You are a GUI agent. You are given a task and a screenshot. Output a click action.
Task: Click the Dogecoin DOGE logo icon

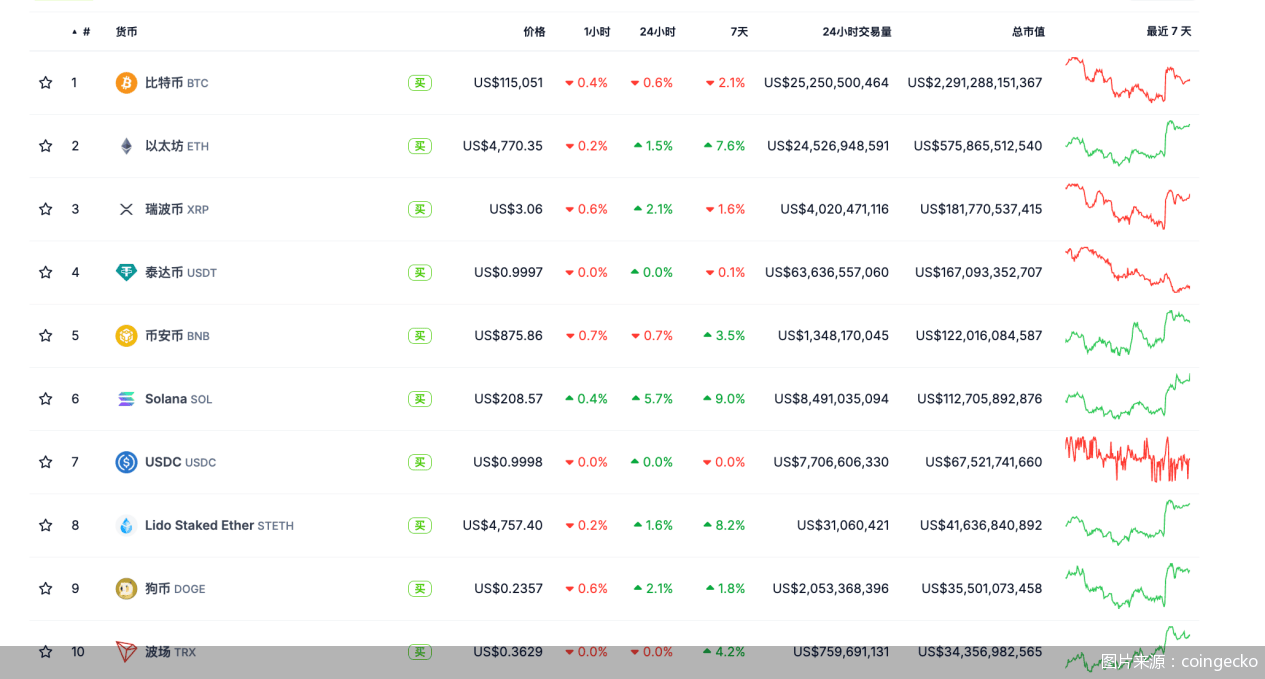point(126,589)
